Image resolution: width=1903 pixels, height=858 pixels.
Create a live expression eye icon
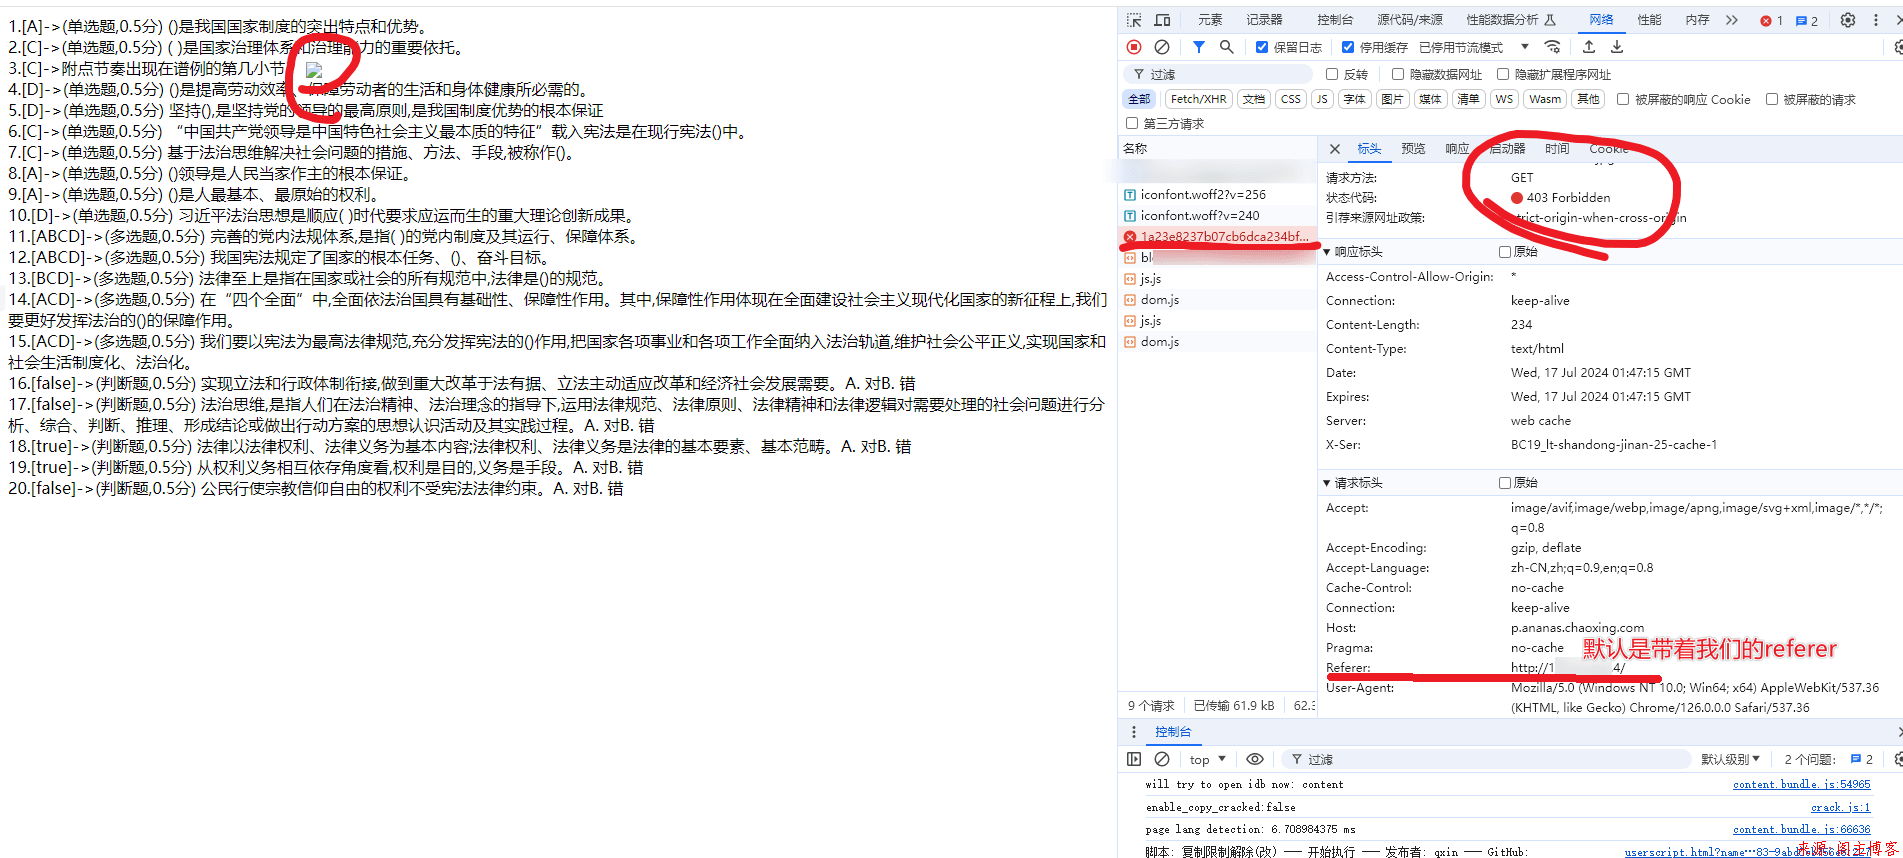coord(1255,759)
